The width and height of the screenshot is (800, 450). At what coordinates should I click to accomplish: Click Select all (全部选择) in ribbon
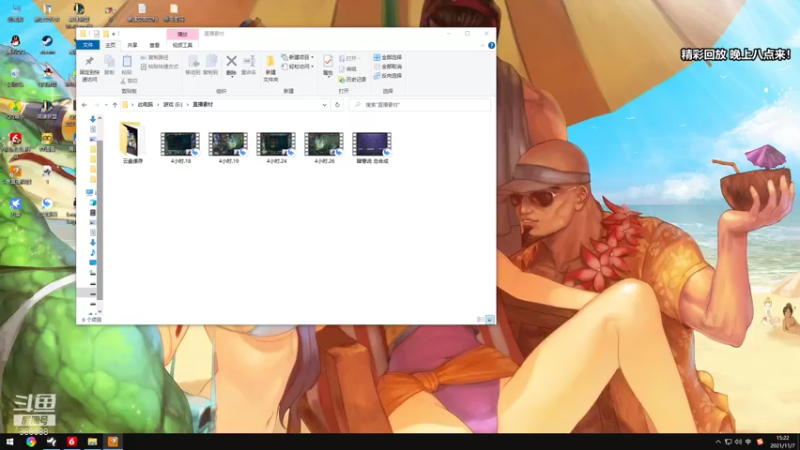tap(388, 57)
